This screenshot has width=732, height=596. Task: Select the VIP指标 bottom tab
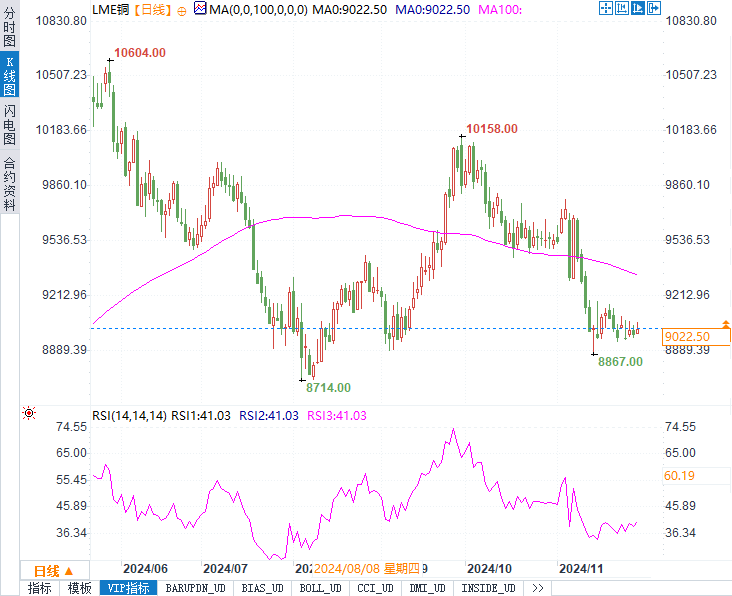click(128, 588)
